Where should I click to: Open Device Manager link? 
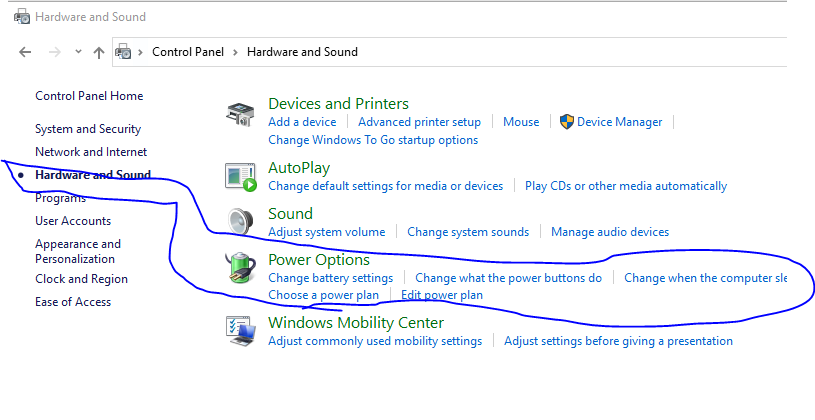point(620,122)
